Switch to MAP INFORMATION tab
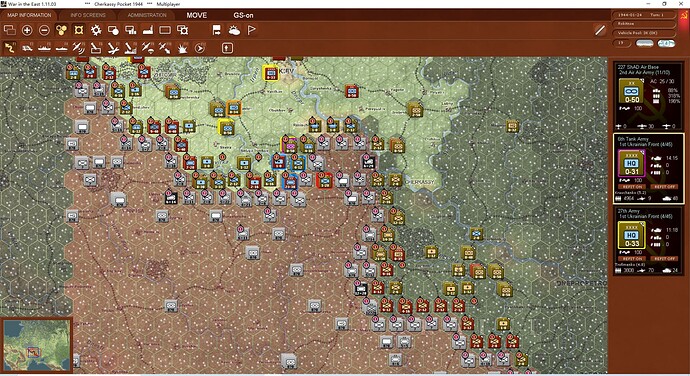Screen dimensions: 690x376 coord(29,15)
